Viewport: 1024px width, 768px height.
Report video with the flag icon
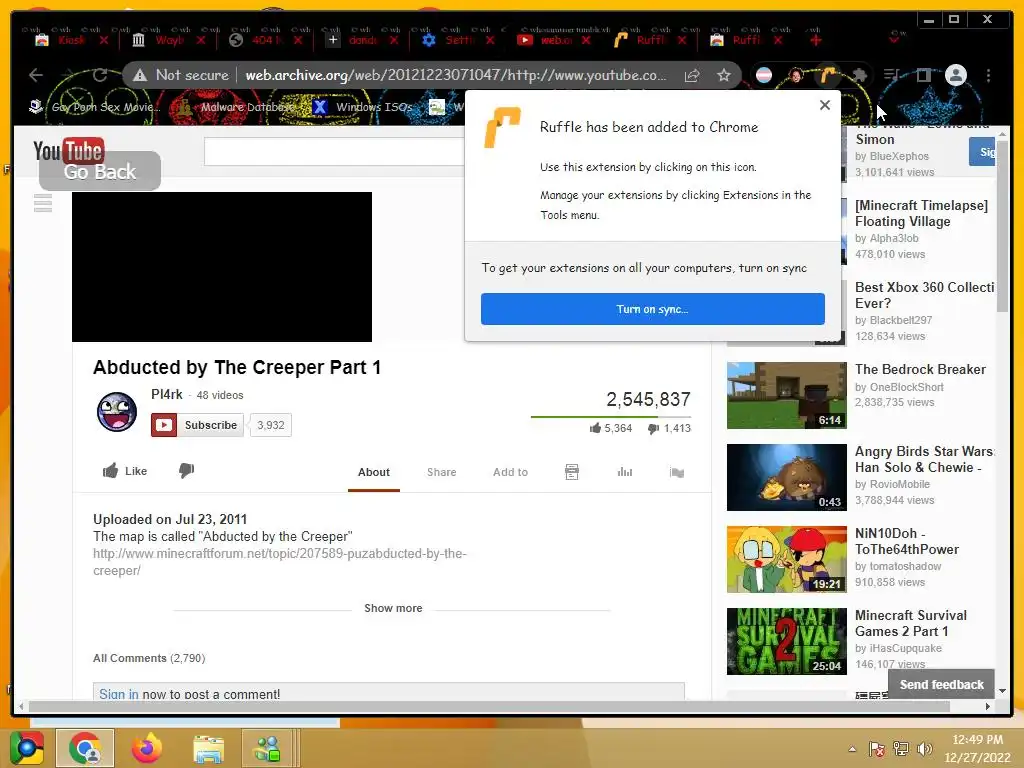(x=677, y=472)
